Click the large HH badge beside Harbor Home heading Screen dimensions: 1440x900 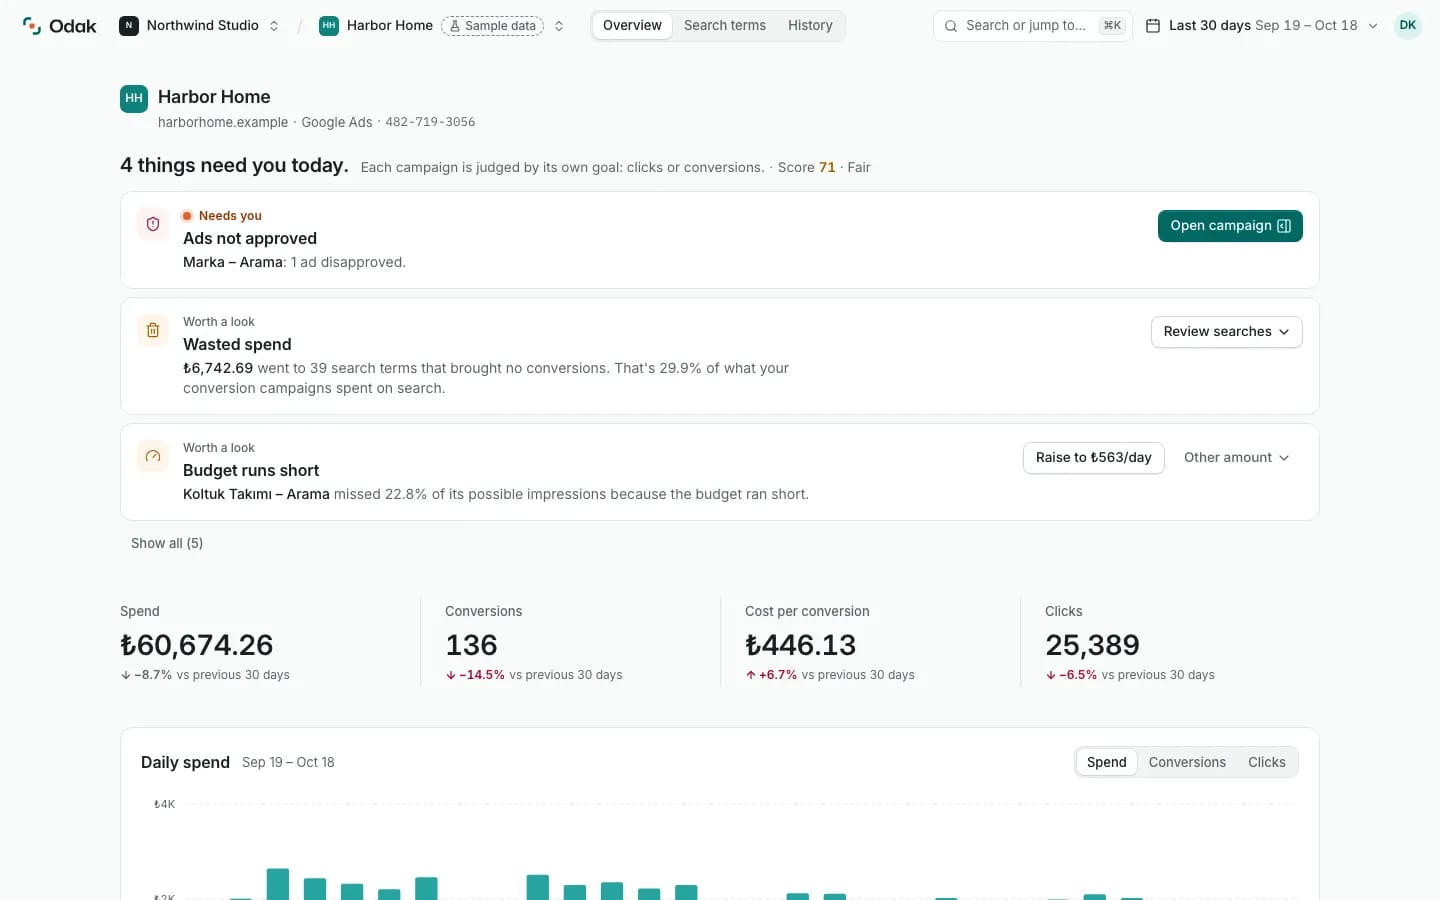coord(134,99)
